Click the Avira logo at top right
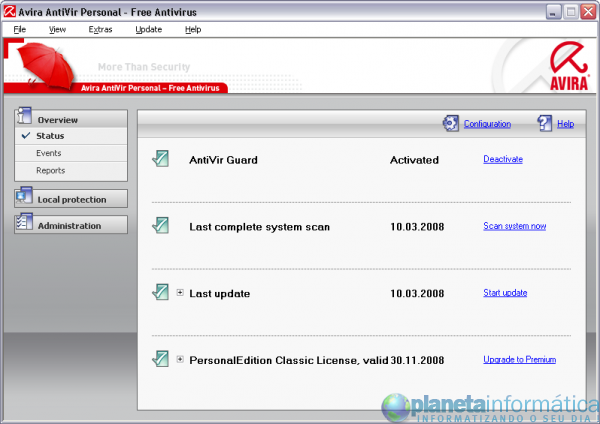This screenshot has width=600, height=424. point(569,66)
